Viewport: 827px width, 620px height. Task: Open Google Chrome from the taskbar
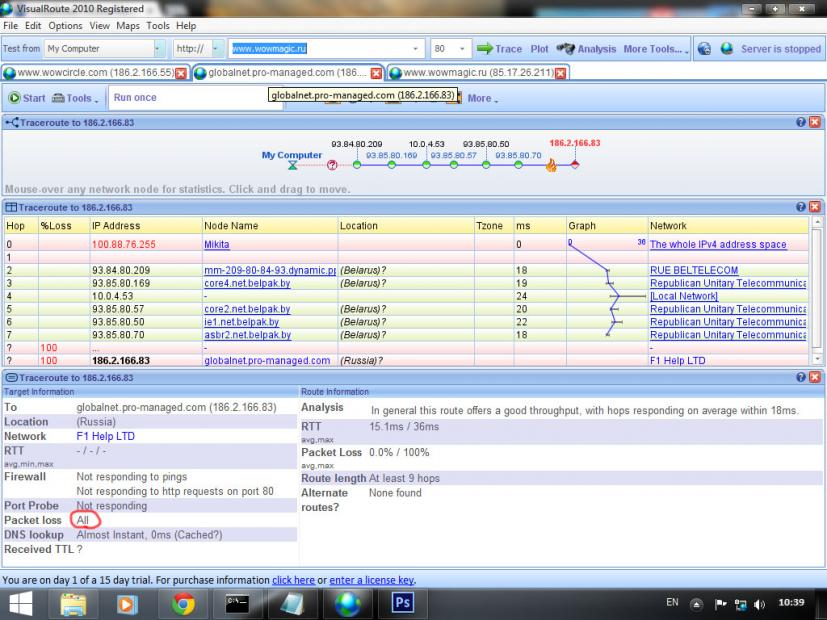point(182,603)
